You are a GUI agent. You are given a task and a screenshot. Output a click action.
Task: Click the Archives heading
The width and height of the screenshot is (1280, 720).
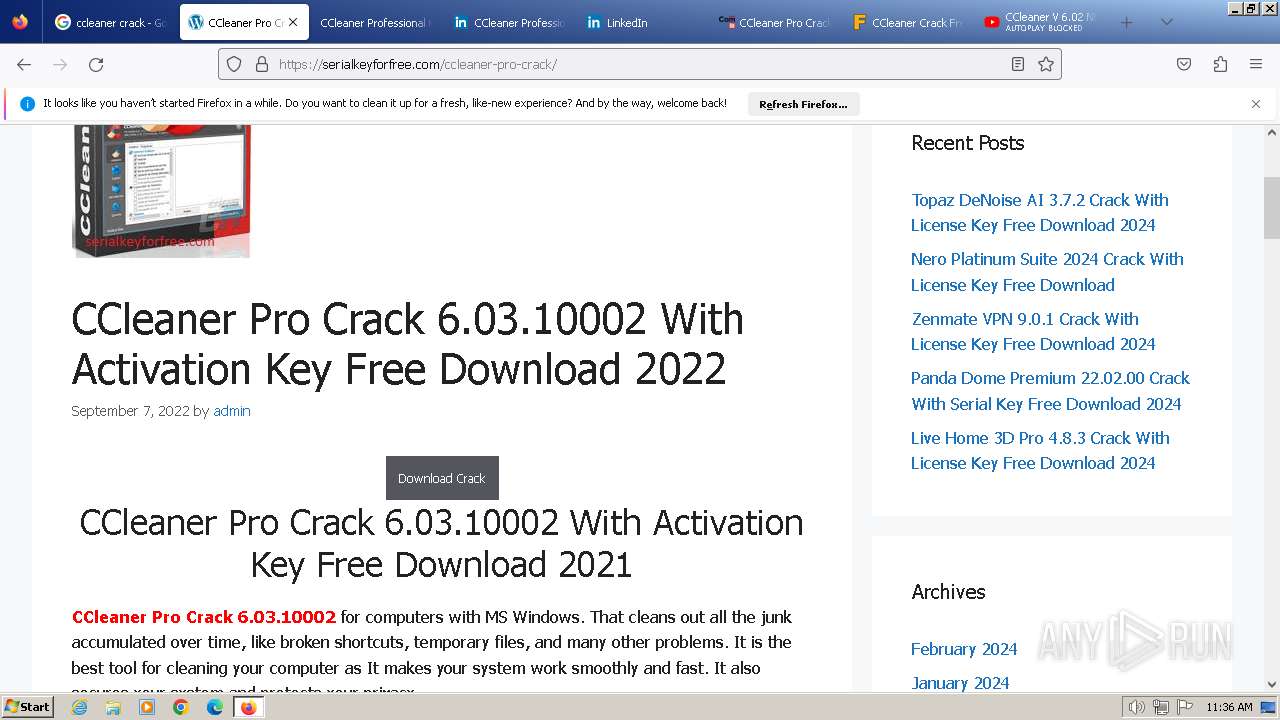[948, 592]
